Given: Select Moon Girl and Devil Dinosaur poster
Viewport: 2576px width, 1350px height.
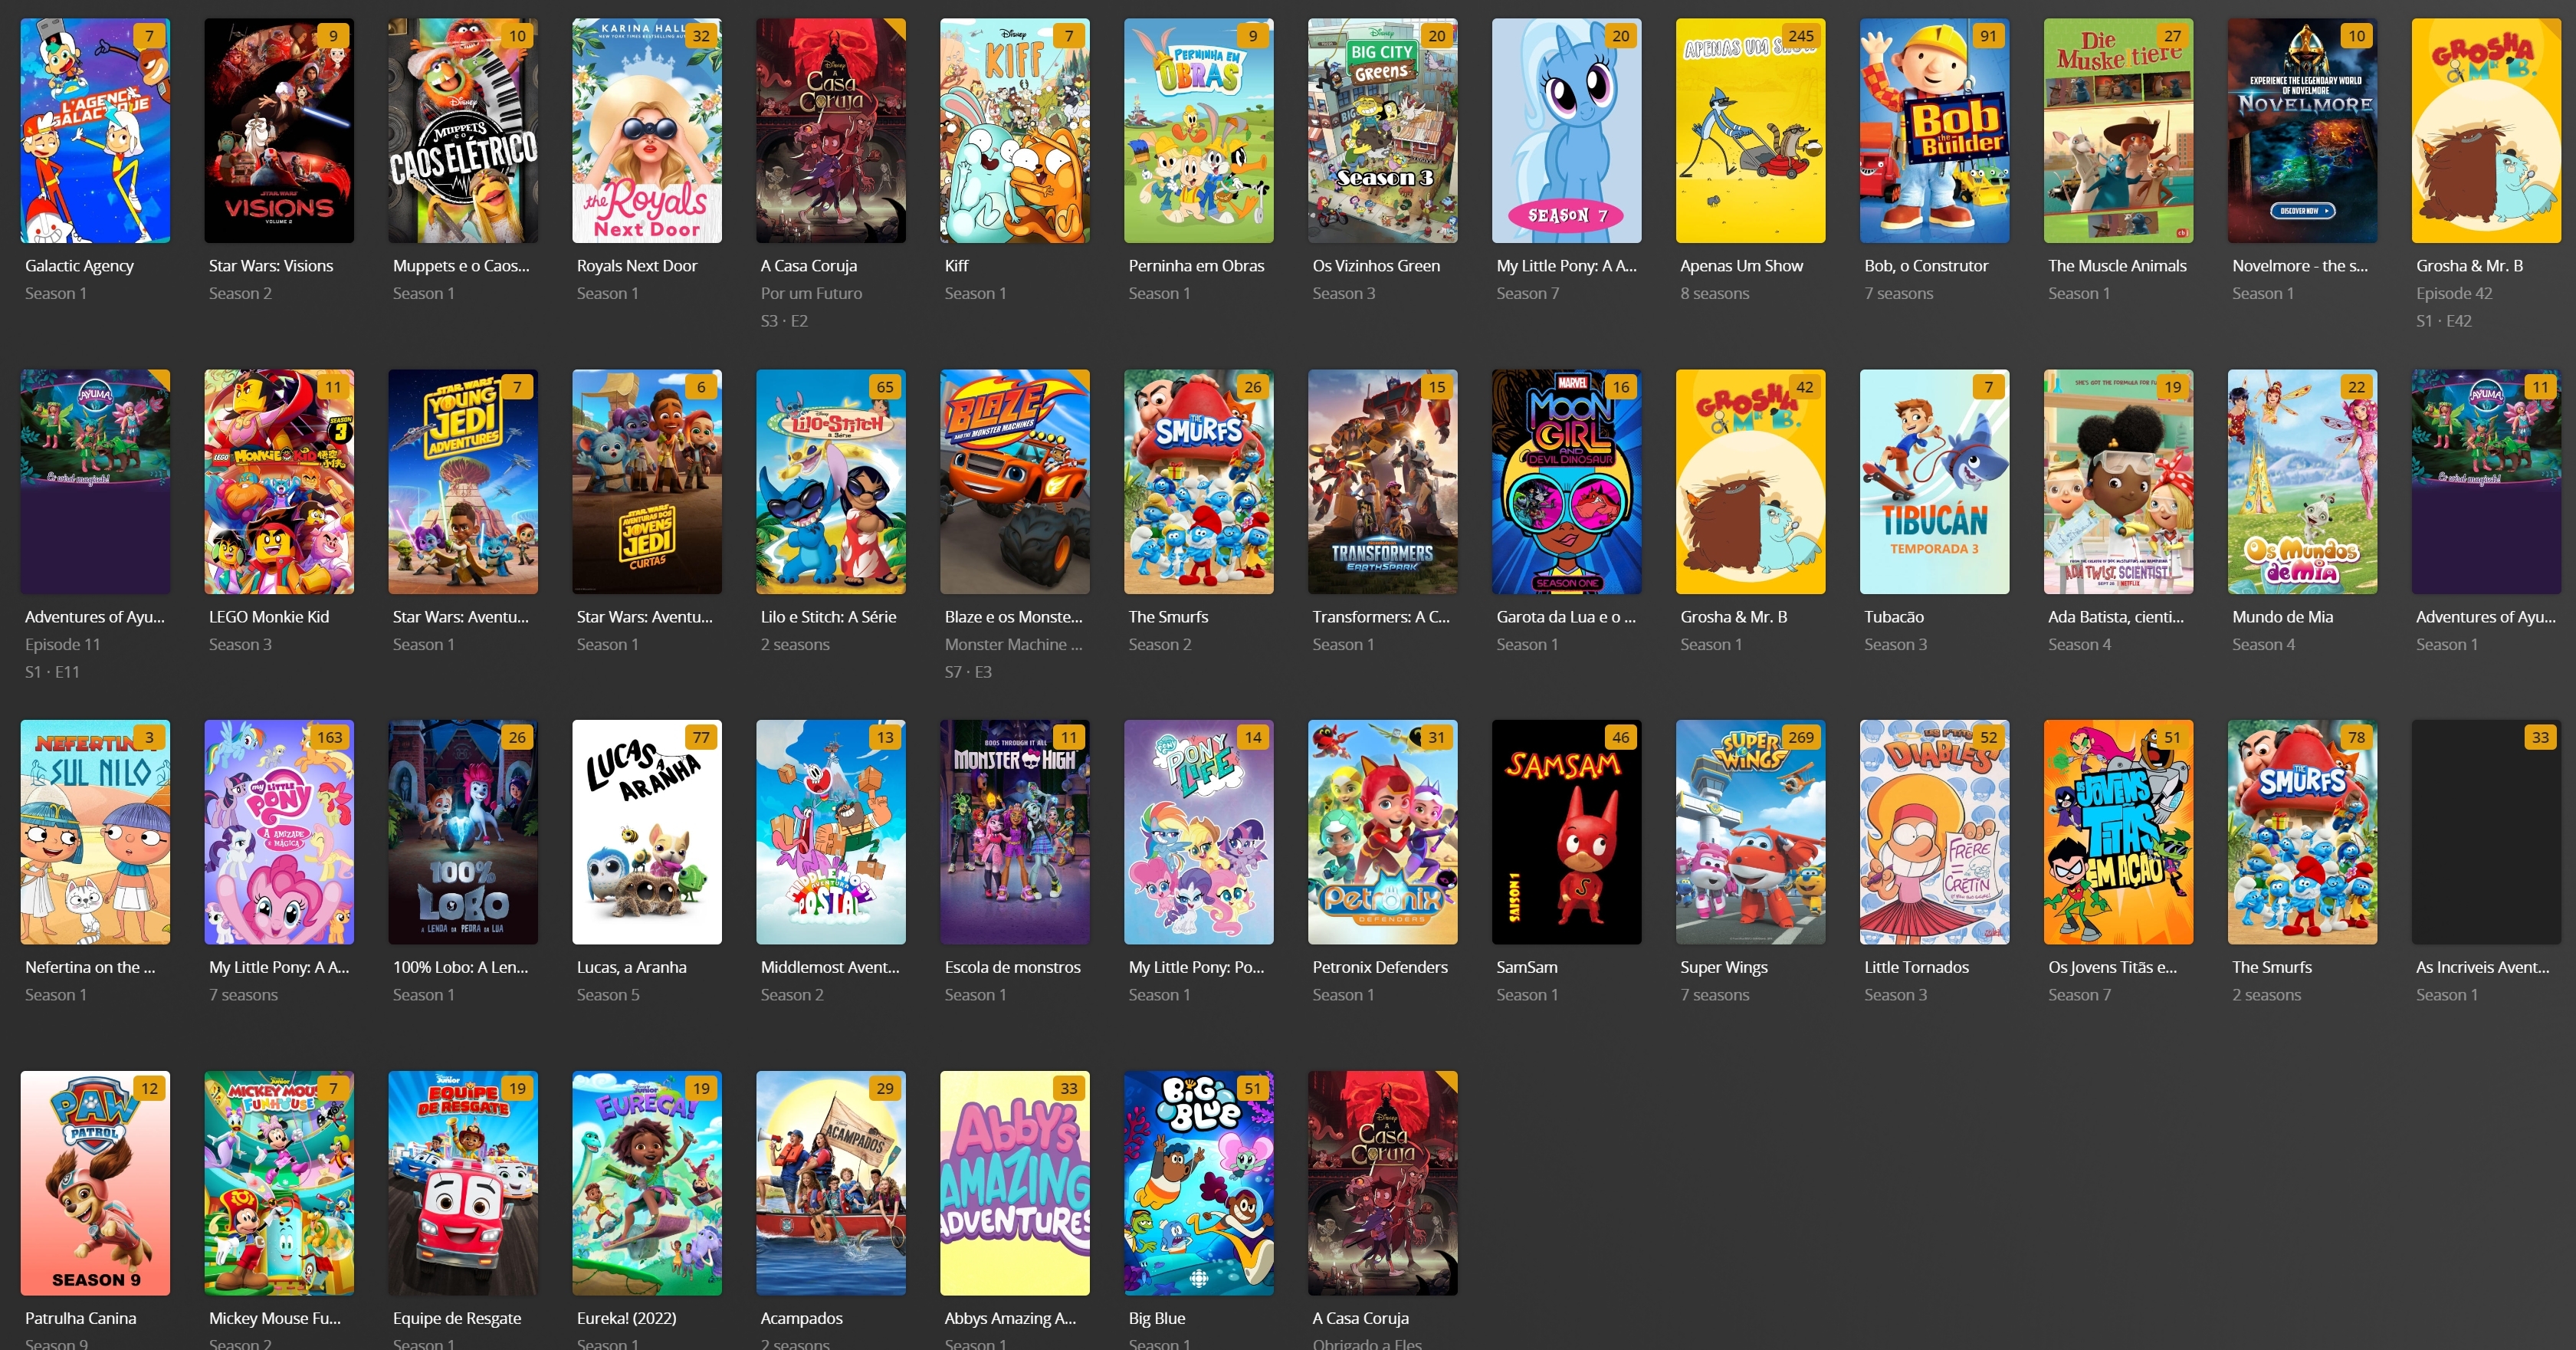Looking at the screenshot, I should tap(1567, 482).
